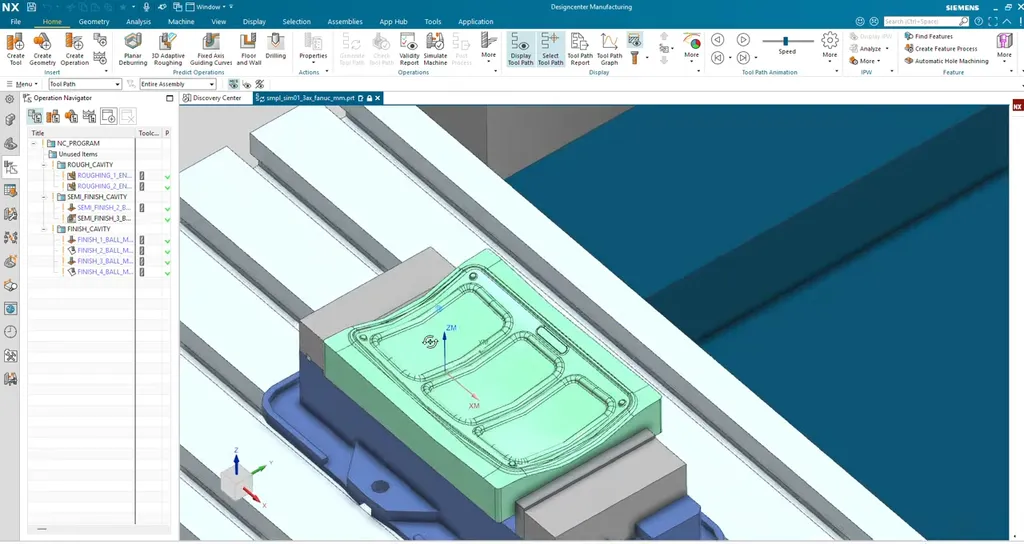Switch to the Assemblies ribbon tab

pos(345,22)
